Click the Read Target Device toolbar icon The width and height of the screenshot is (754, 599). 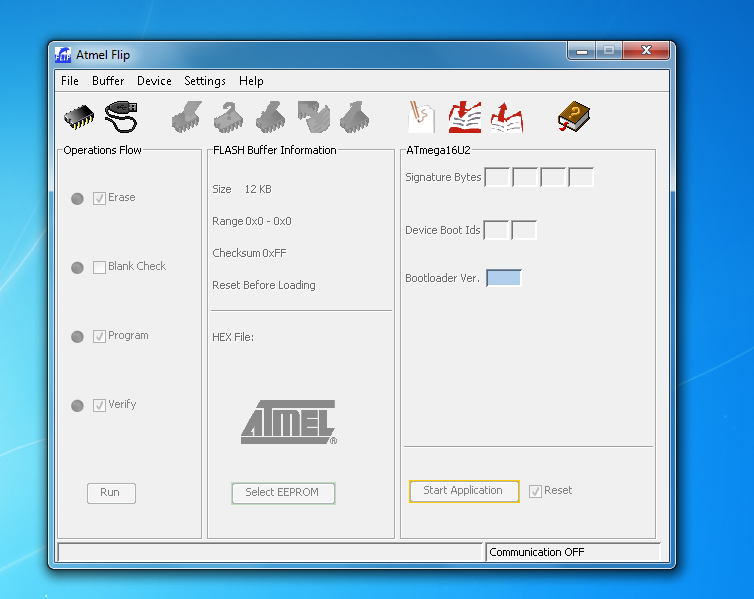[354, 117]
